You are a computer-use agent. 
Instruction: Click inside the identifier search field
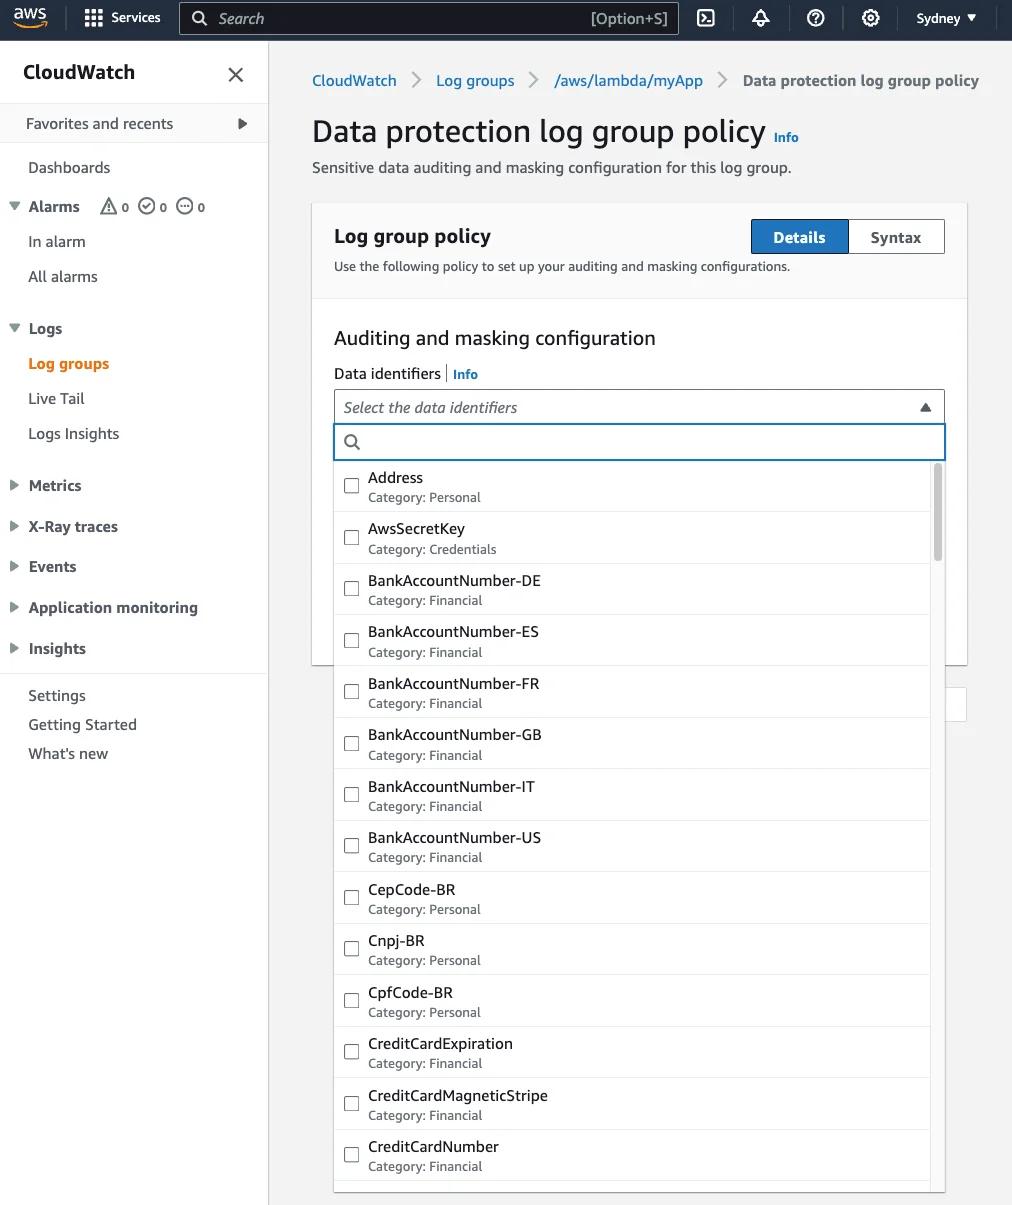(x=640, y=441)
